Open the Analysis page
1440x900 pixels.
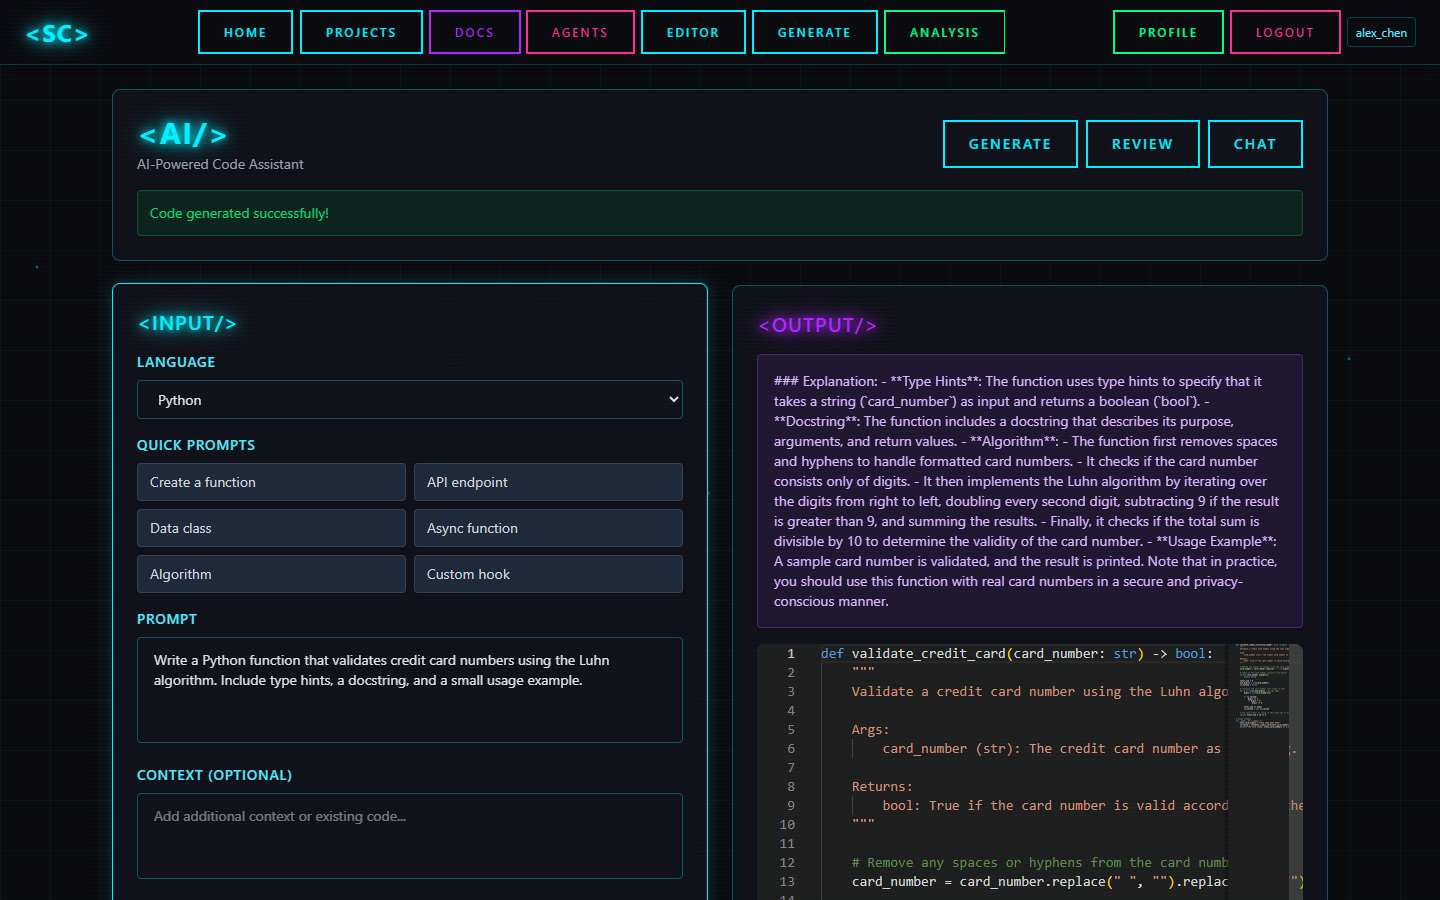pos(944,32)
